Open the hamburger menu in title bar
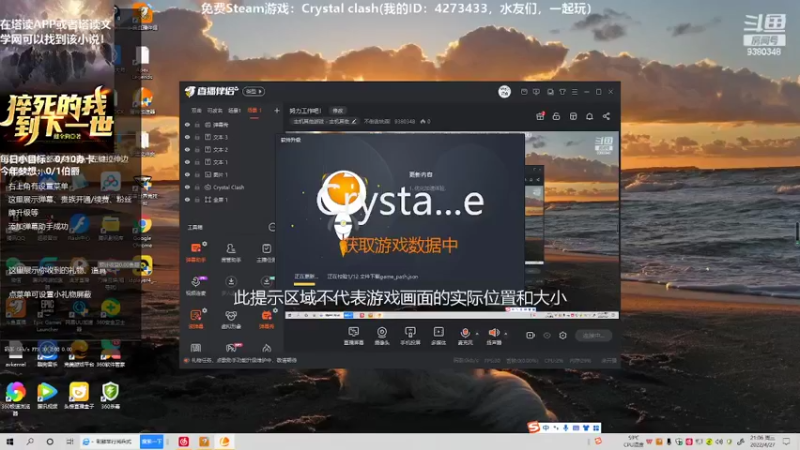The height and width of the screenshot is (450, 800). 574,92
